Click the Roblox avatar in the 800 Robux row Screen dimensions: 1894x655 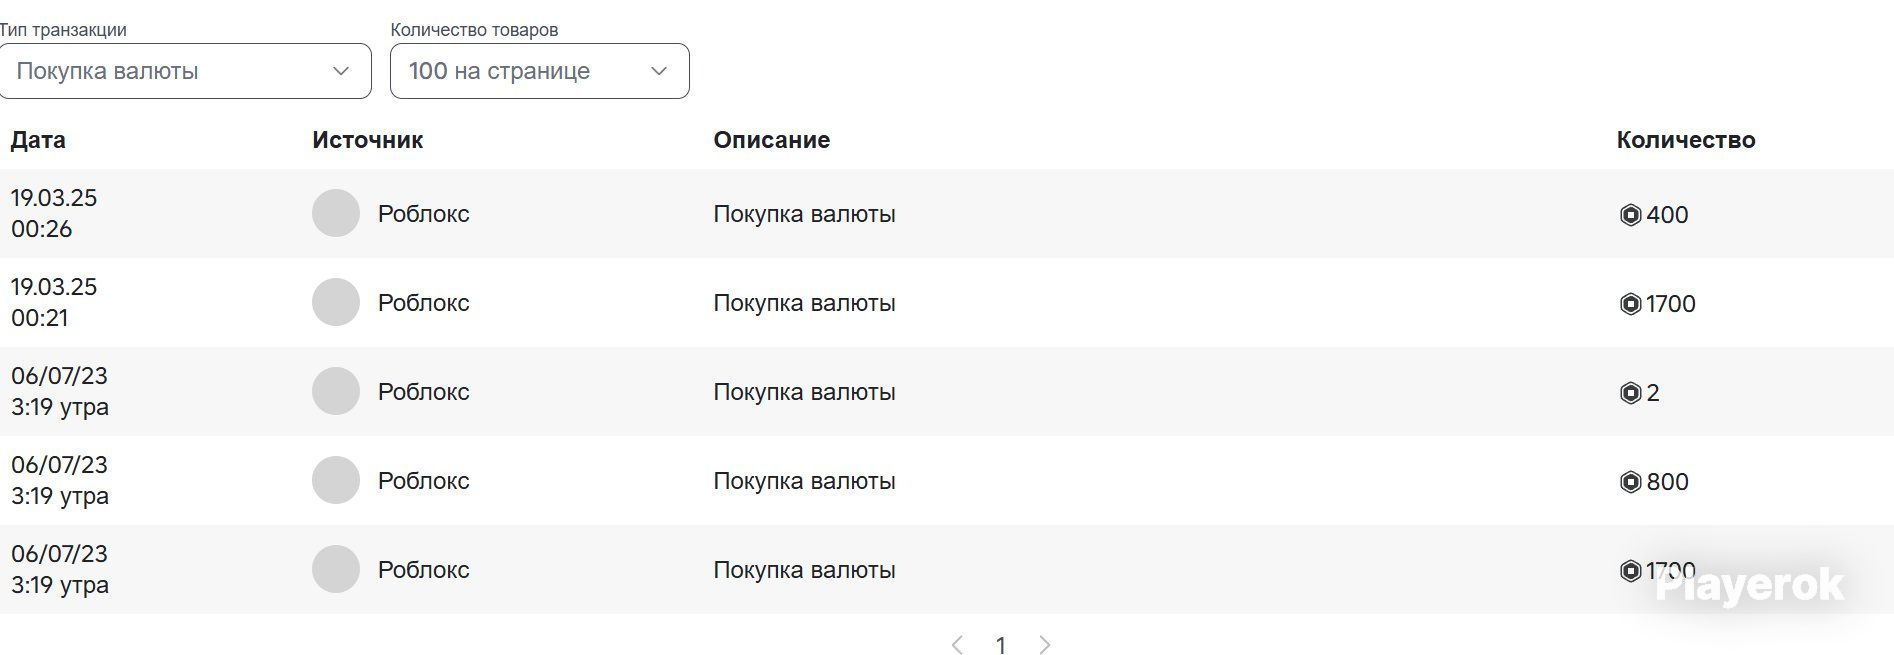[x=336, y=480]
